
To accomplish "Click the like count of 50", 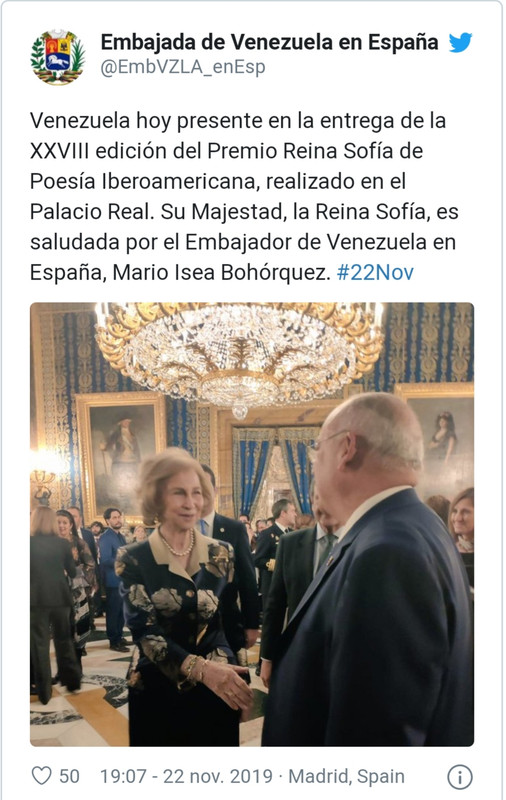I will click(x=69, y=777).
